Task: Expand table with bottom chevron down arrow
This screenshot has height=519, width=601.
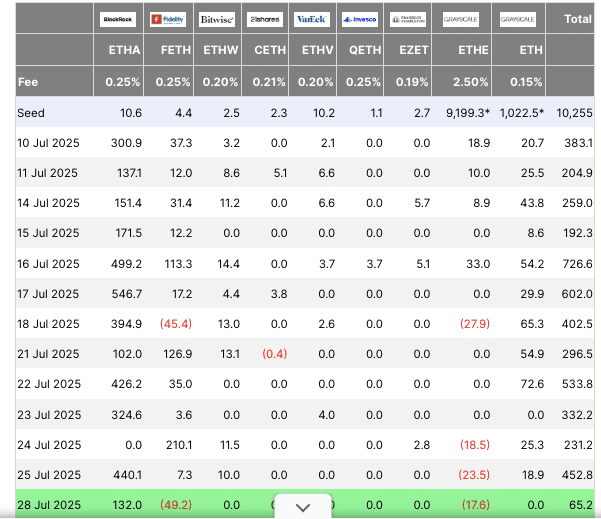Action: point(303,507)
